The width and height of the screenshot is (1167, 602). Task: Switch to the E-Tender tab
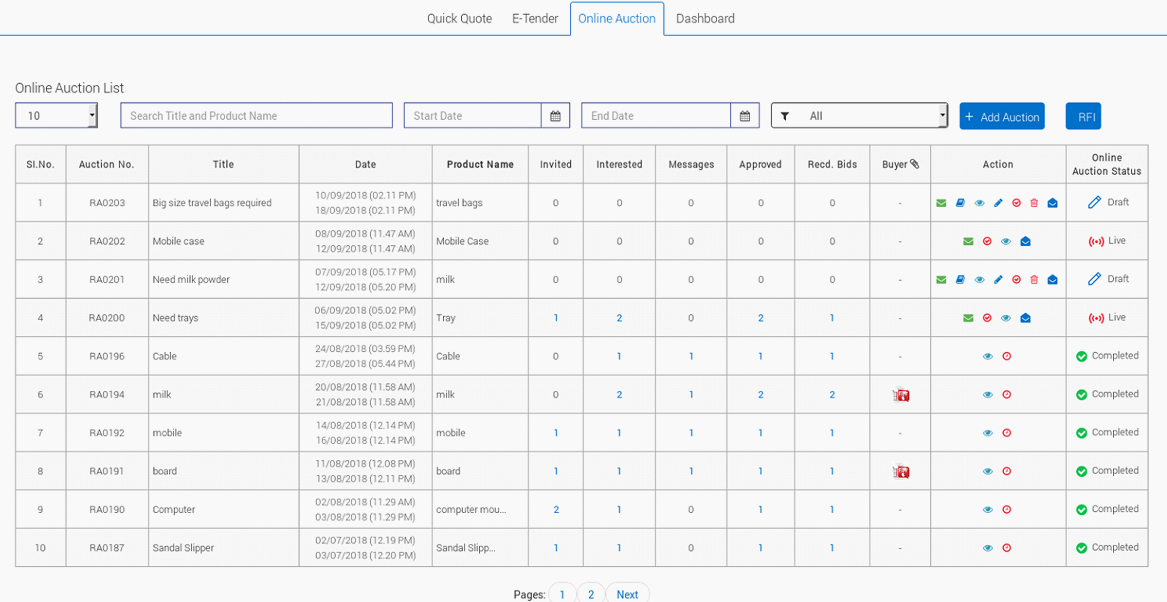535,19
